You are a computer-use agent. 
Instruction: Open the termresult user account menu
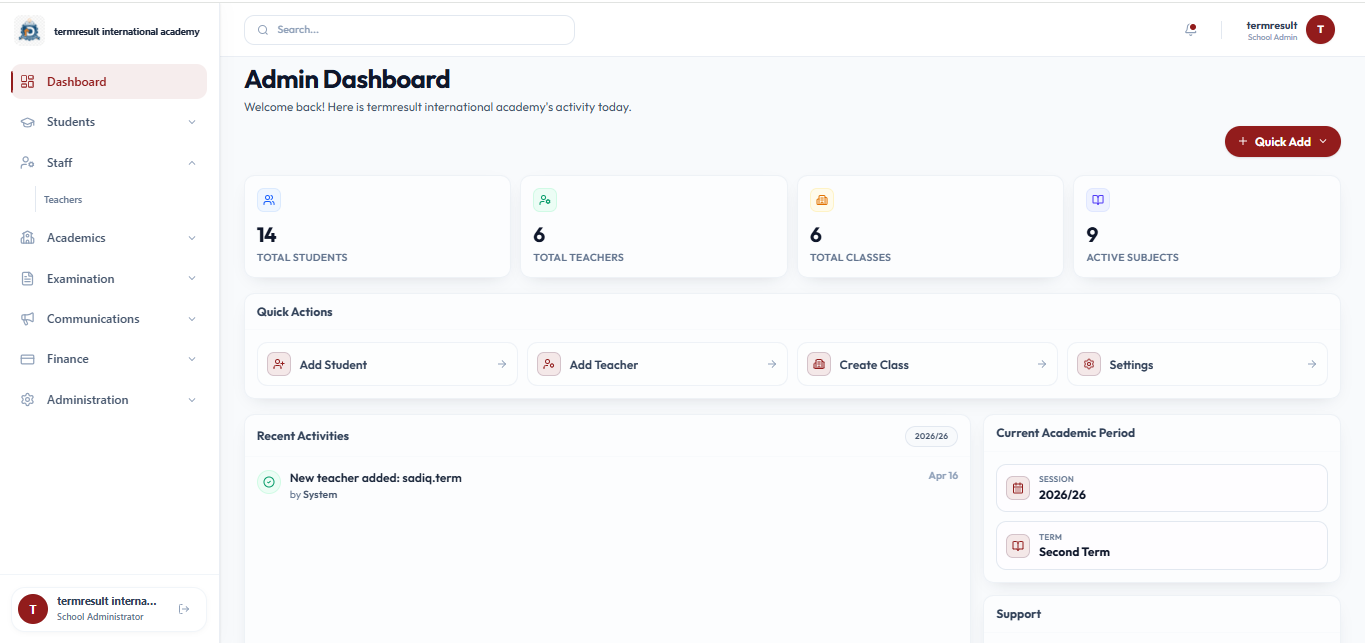tap(1290, 30)
